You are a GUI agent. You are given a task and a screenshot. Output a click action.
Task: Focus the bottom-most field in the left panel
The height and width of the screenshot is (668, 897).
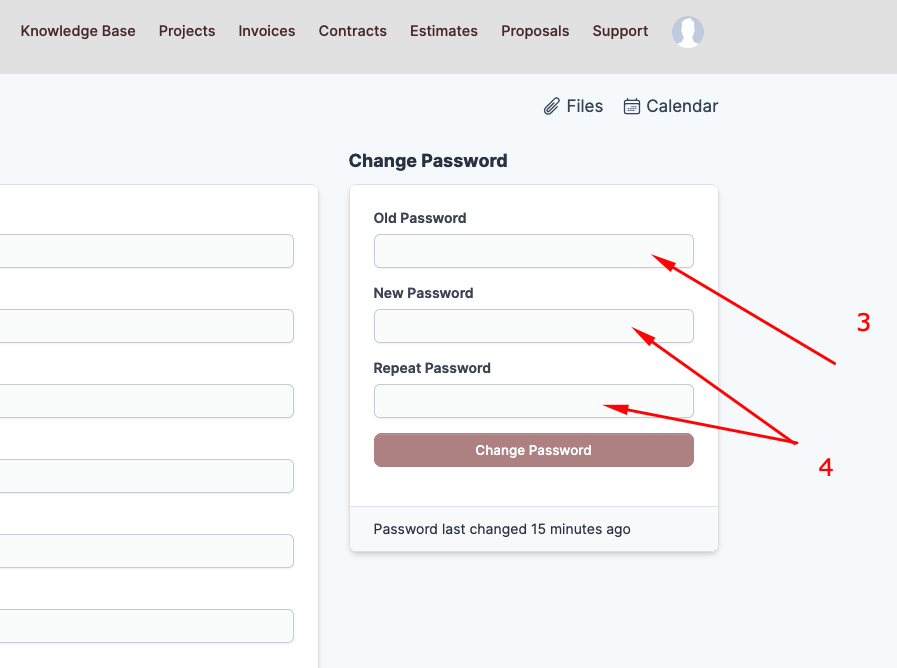pyautogui.click(x=146, y=626)
